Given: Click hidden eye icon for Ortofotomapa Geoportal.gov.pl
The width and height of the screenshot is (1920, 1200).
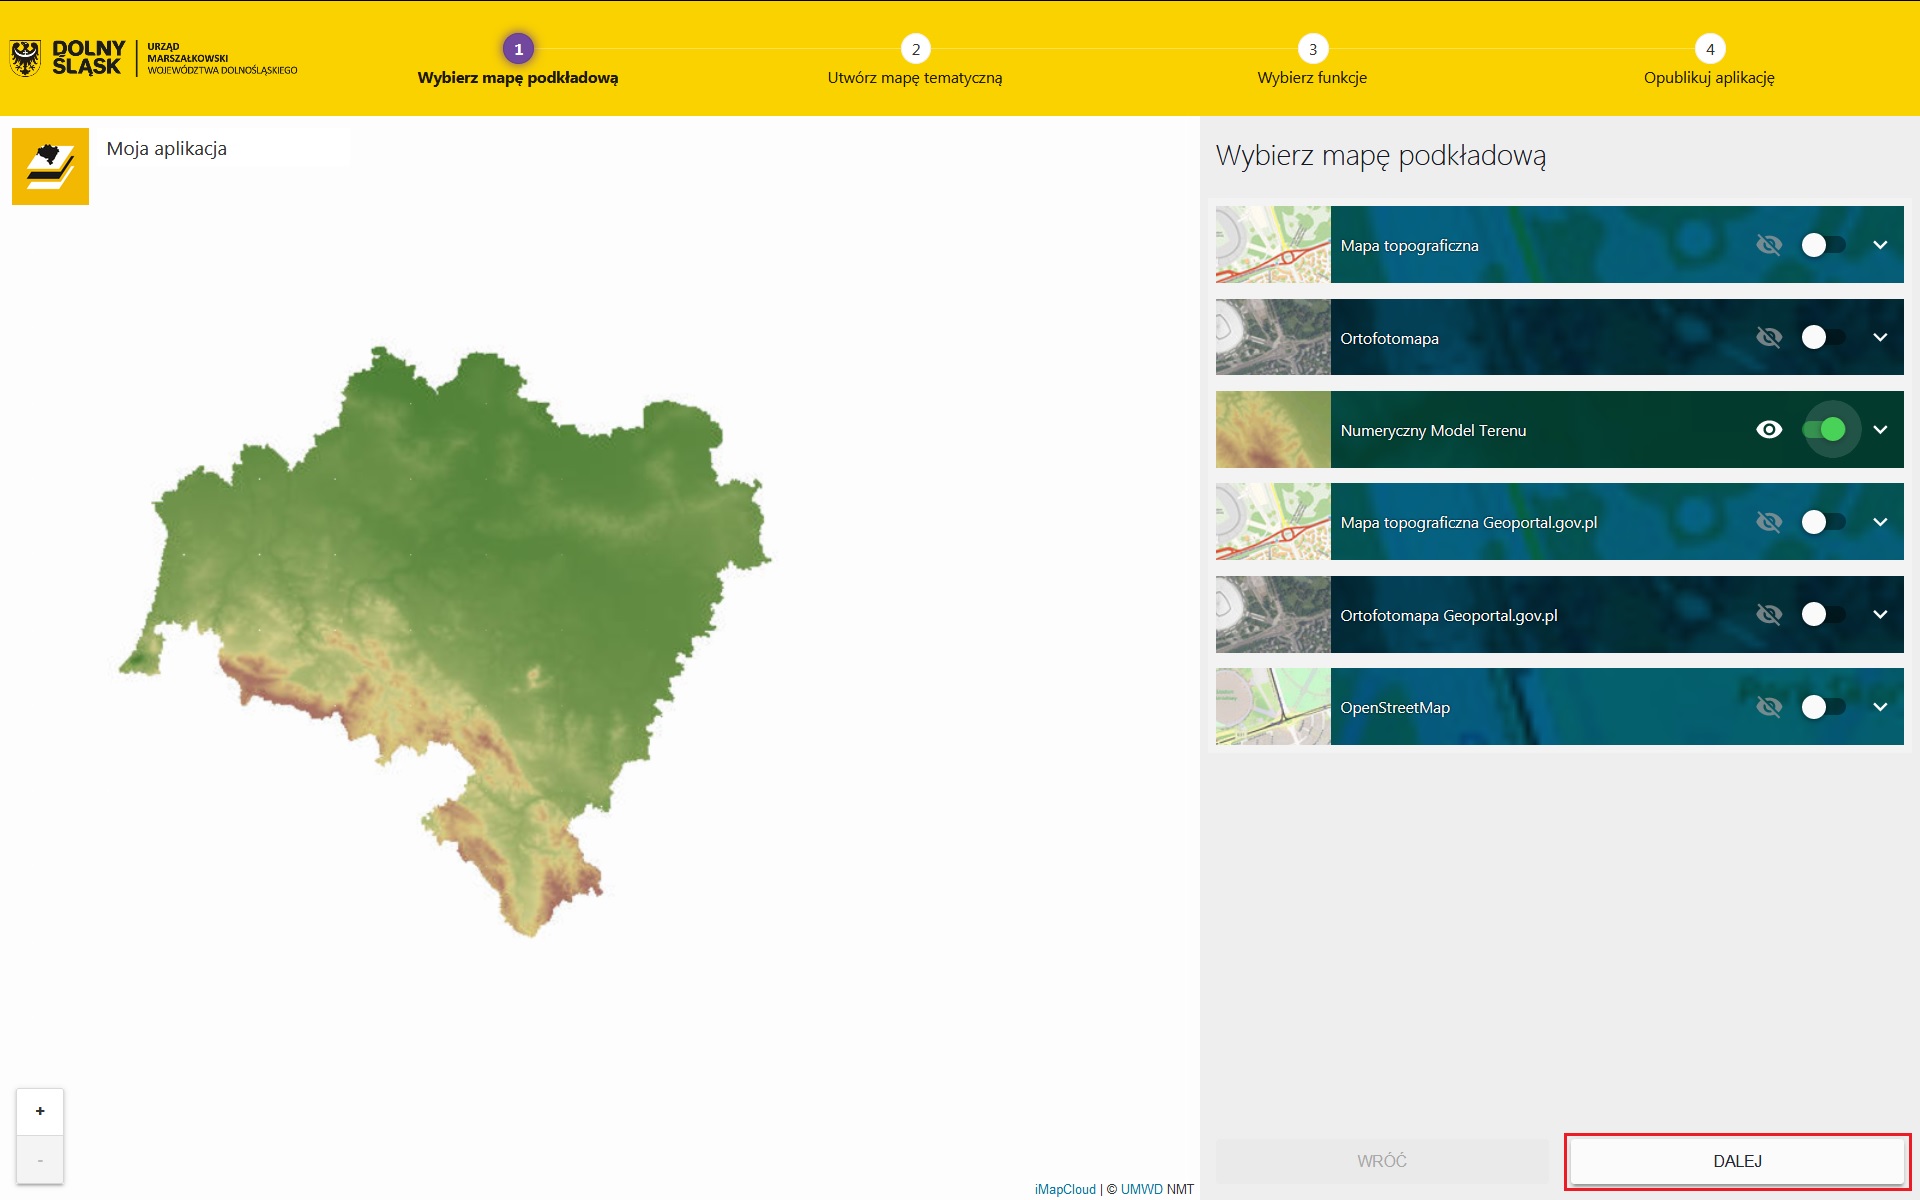Looking at the screenshot, I should click(1768, 614).
